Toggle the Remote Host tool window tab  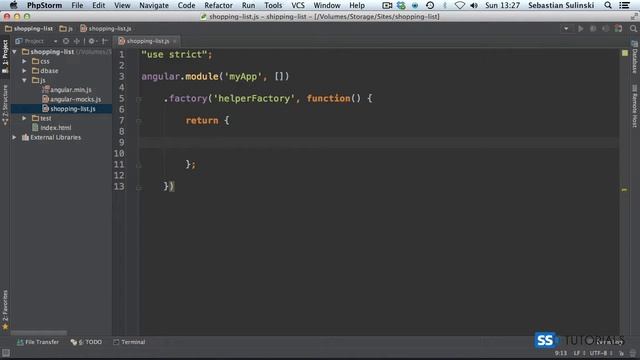click(x=634, y=106)
